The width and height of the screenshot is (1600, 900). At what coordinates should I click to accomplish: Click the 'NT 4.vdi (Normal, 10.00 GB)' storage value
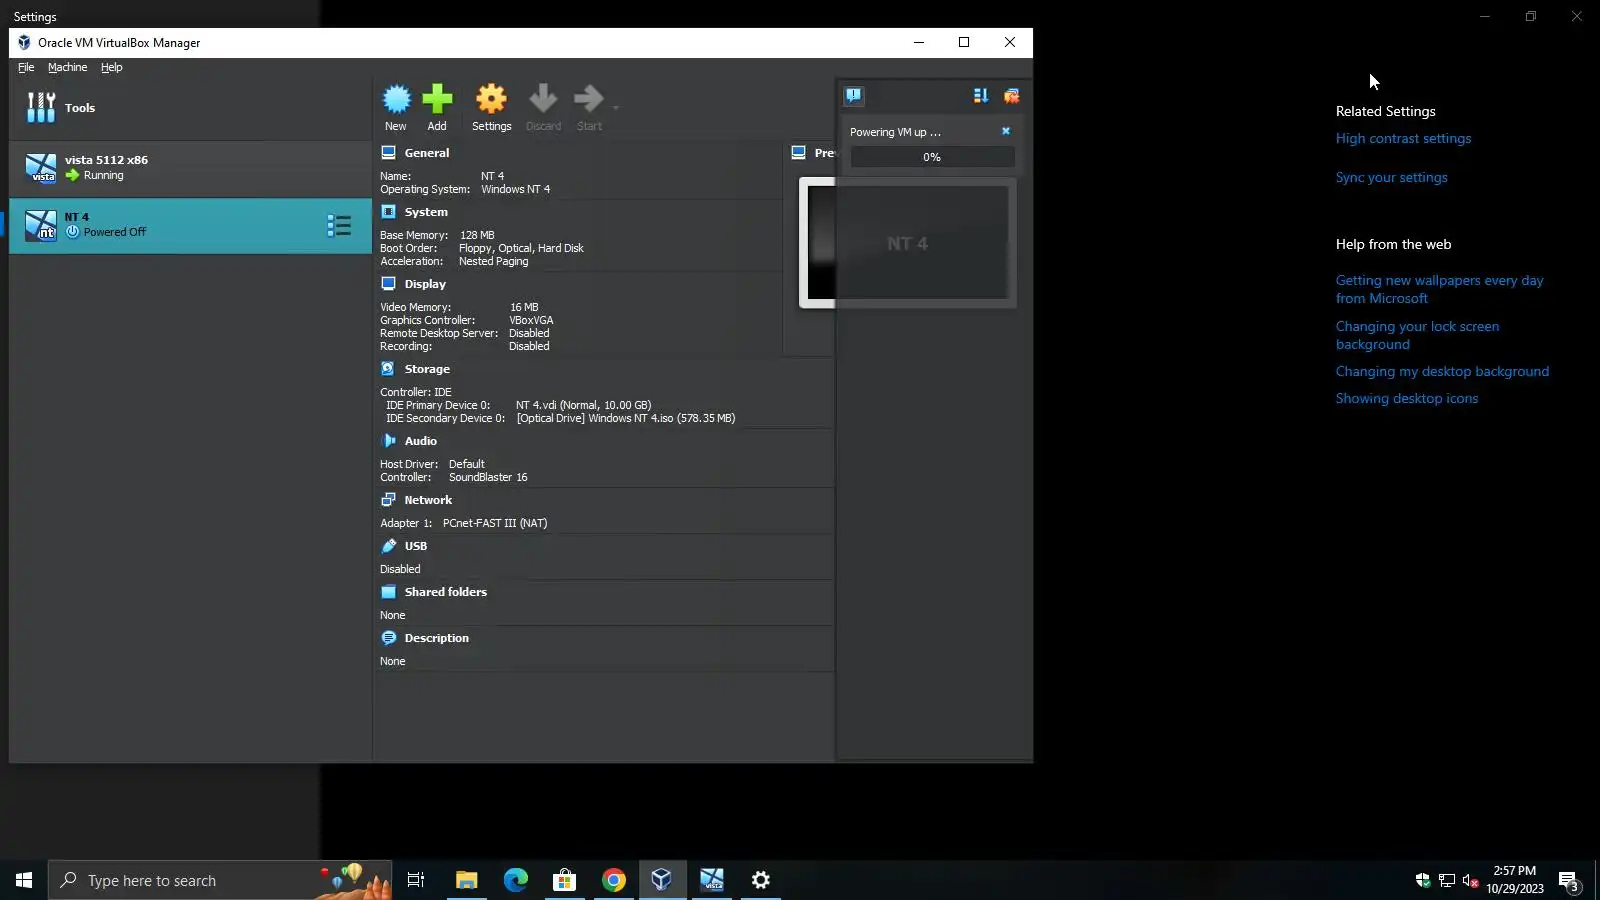[x=583, y=406]
